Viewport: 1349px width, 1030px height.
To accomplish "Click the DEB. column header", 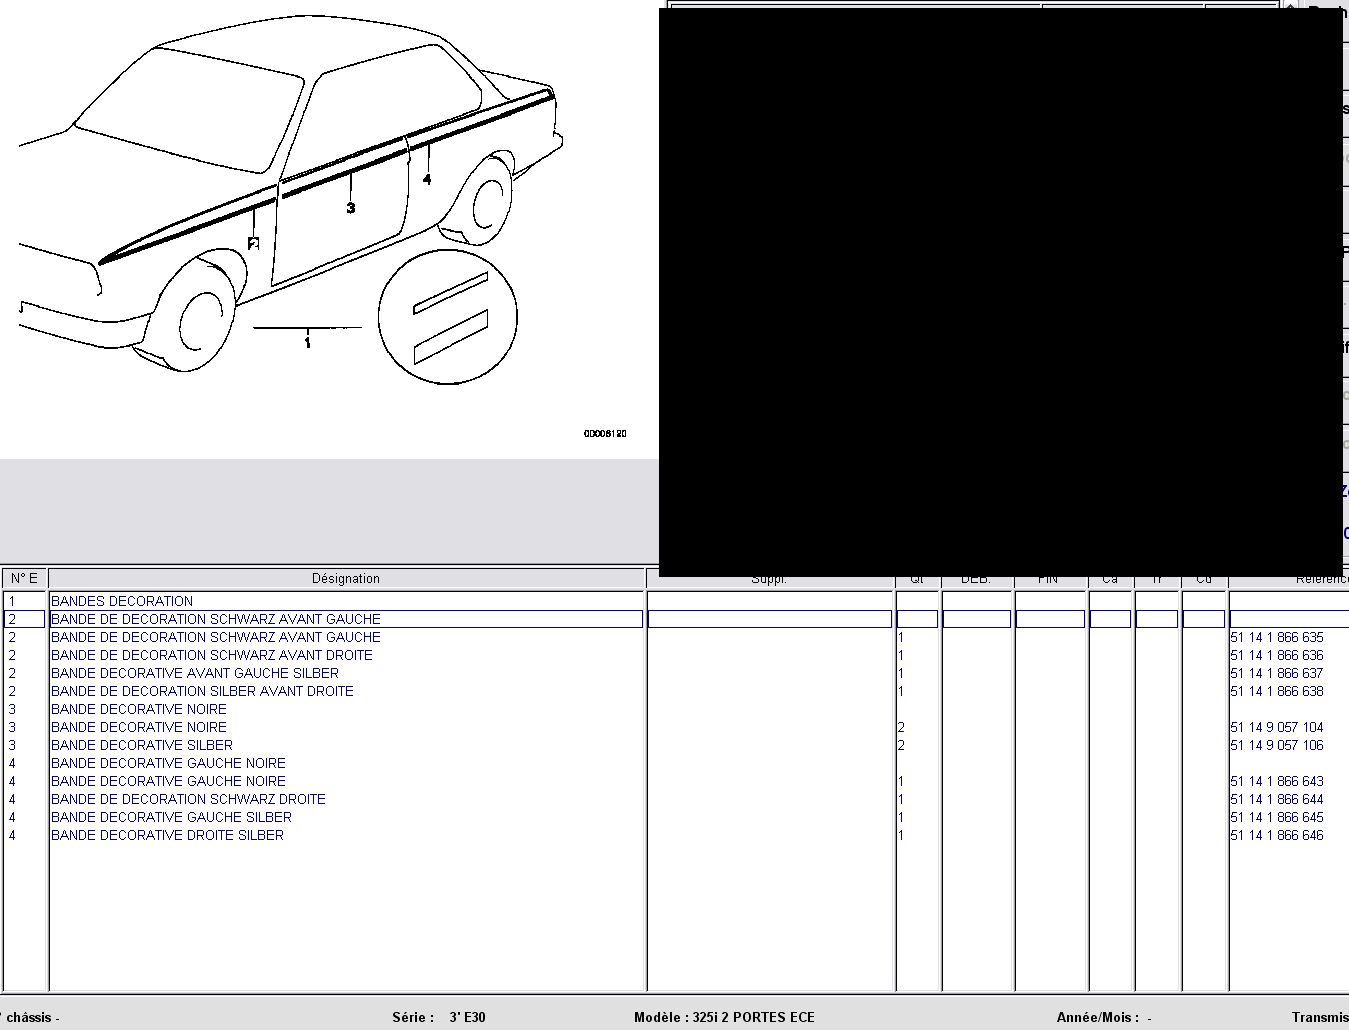I will click(x=975, y=580).
